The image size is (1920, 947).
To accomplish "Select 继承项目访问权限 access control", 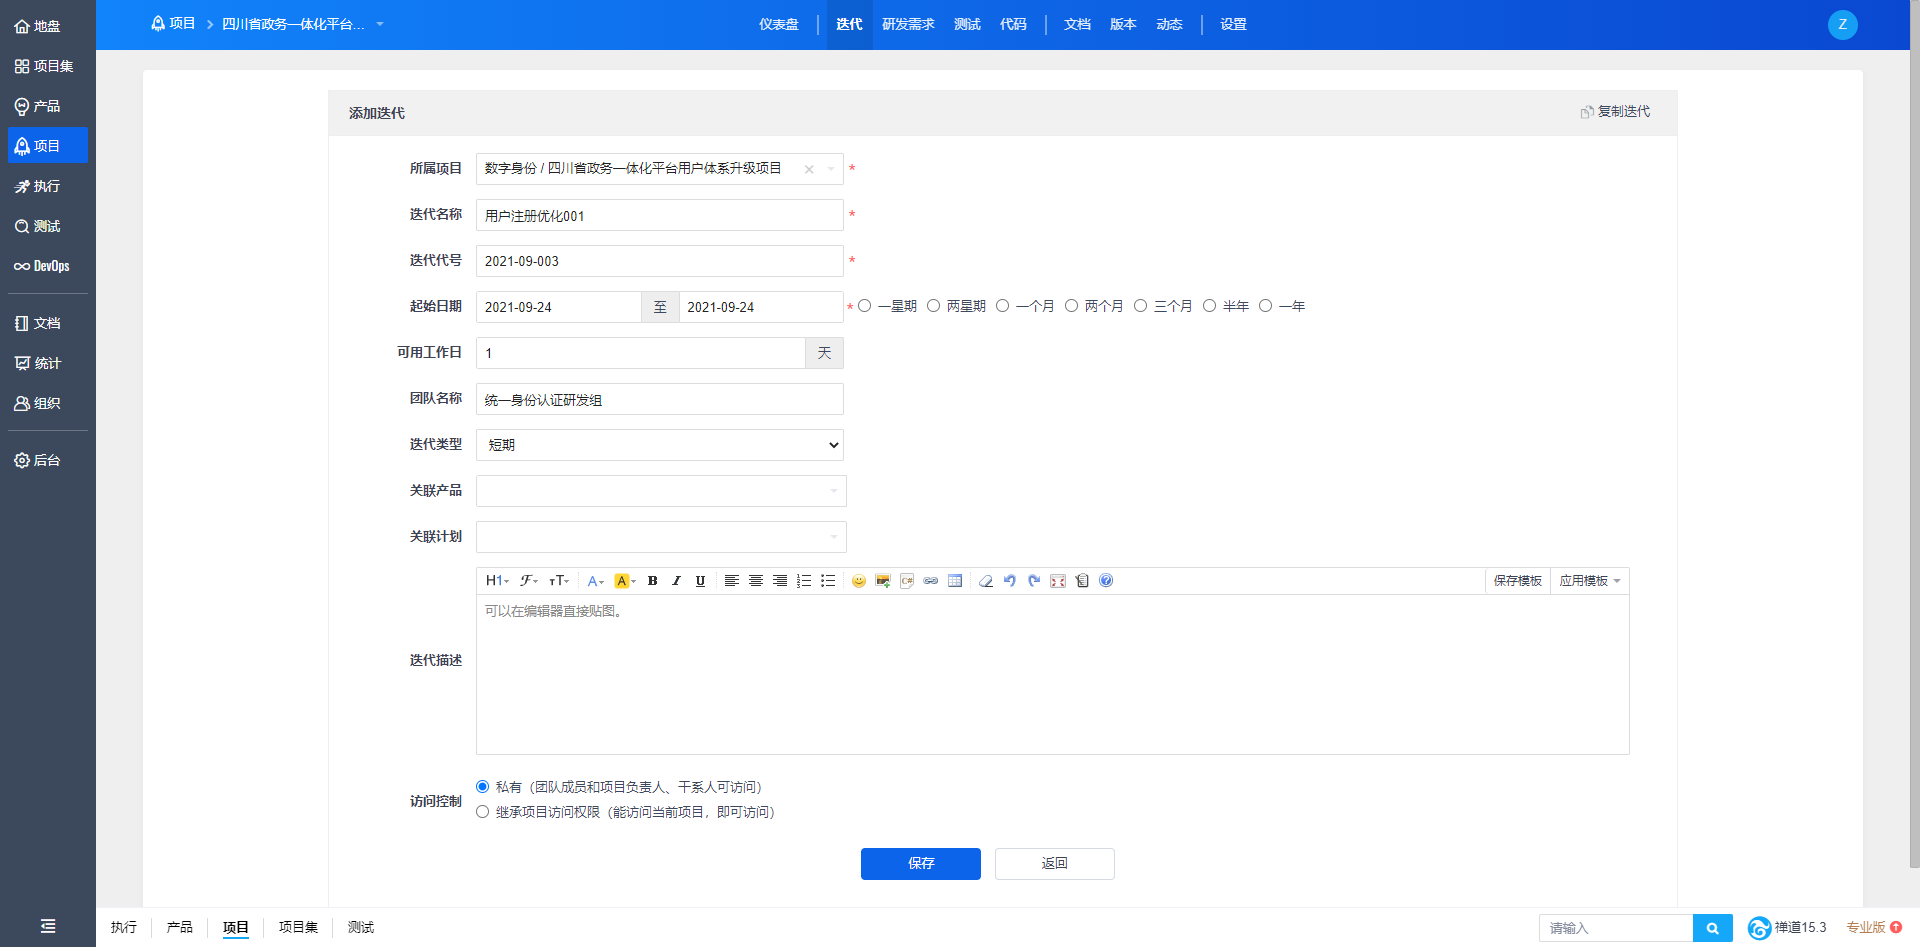I will coord(483,812).
